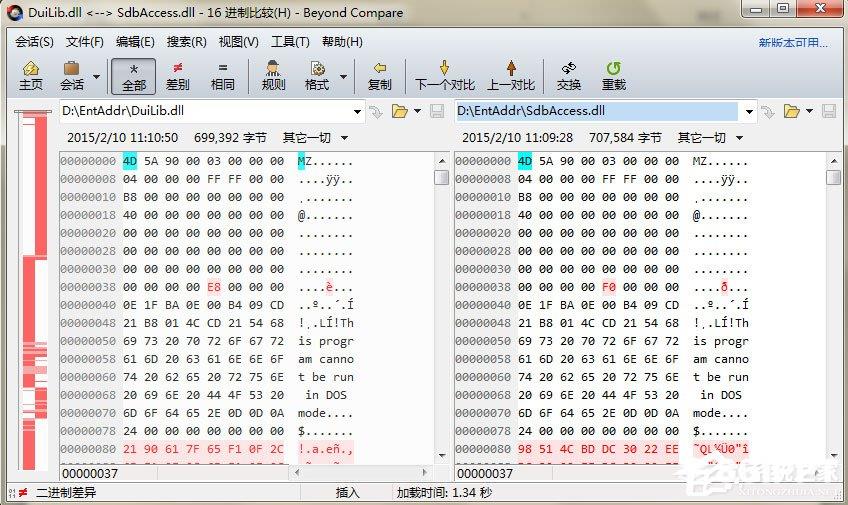Click the difference overview thumbnail map

pyautogui.click(x=34, y=290)
